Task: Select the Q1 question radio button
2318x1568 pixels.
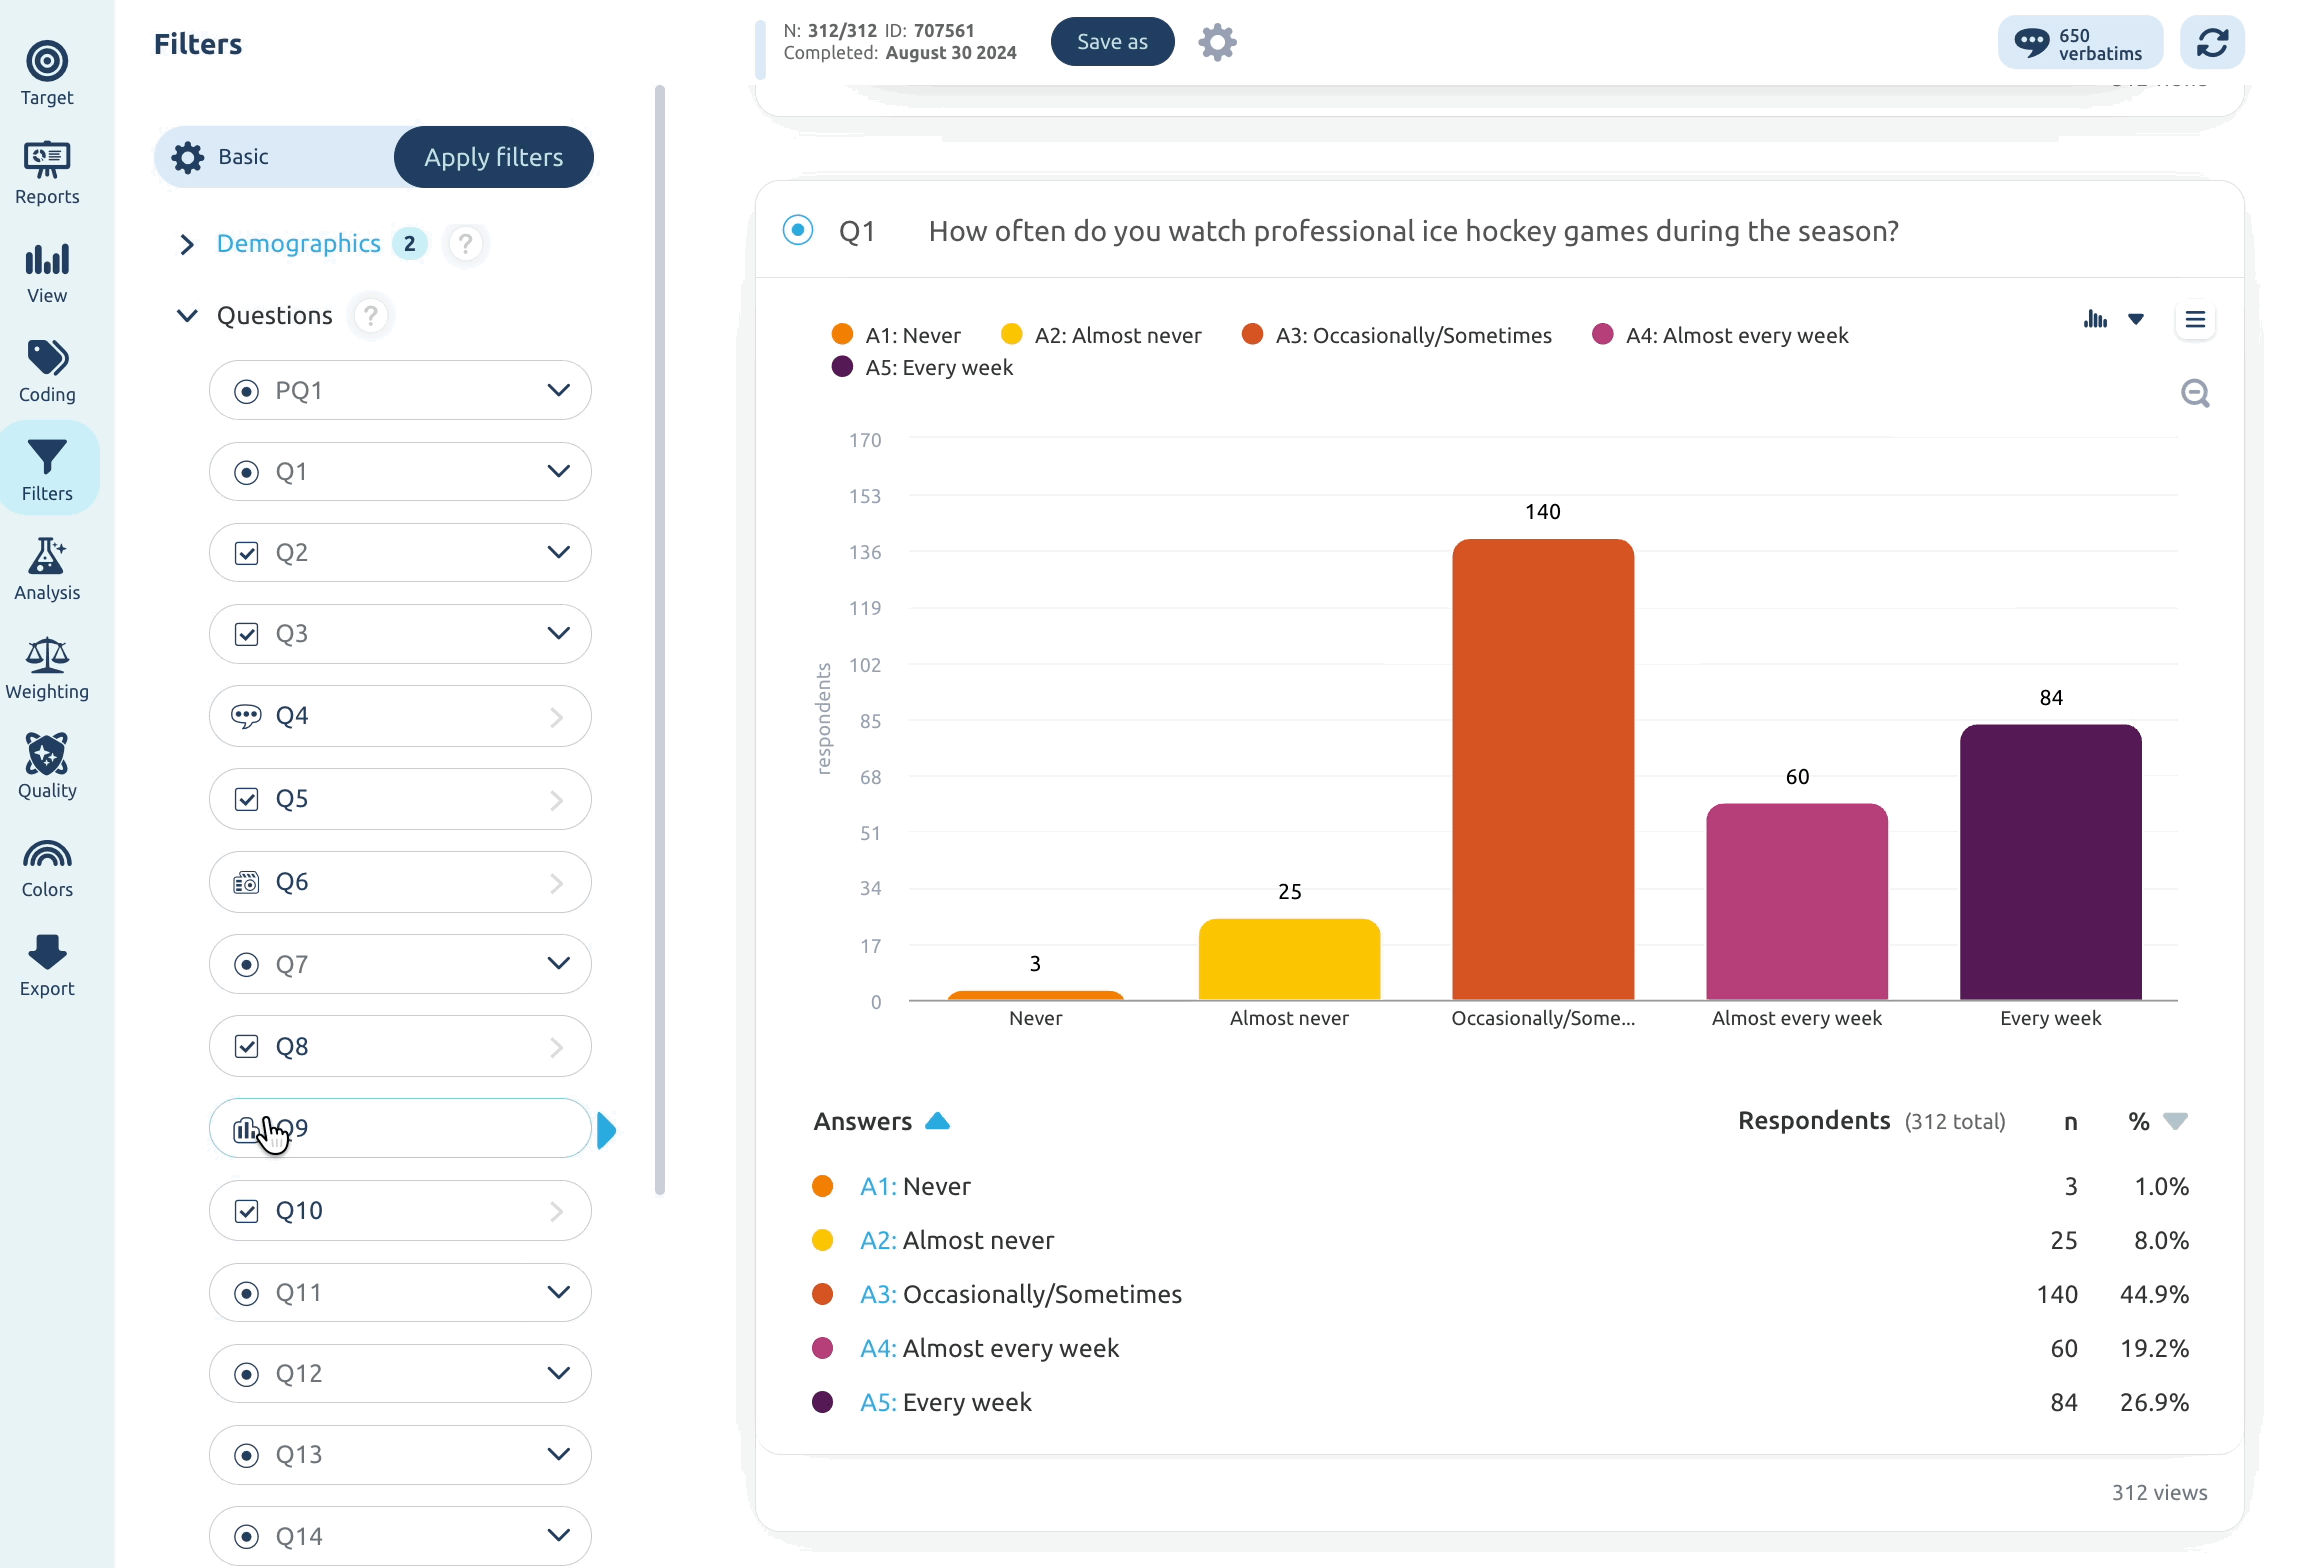Action: (798, 230)
